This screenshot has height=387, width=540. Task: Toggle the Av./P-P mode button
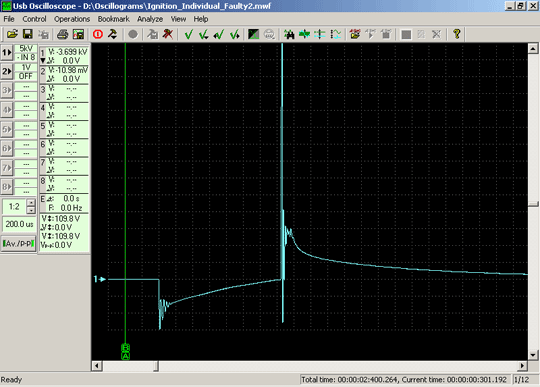[x=19, y=243]
